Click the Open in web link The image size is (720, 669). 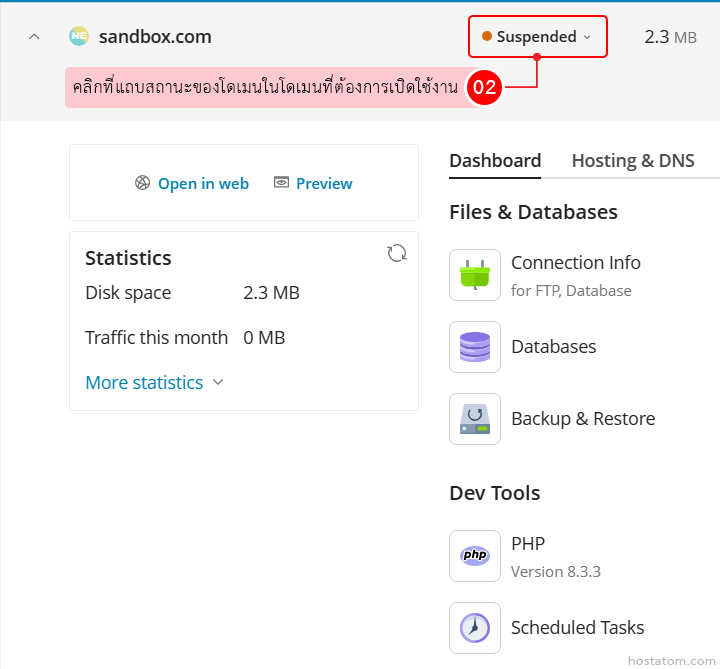(203, 183)
